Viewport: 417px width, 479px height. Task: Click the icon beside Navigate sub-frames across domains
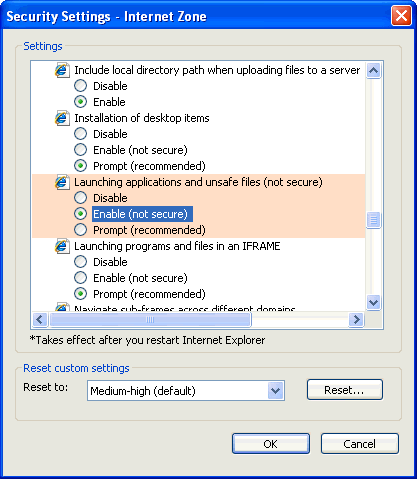point(62,307)
